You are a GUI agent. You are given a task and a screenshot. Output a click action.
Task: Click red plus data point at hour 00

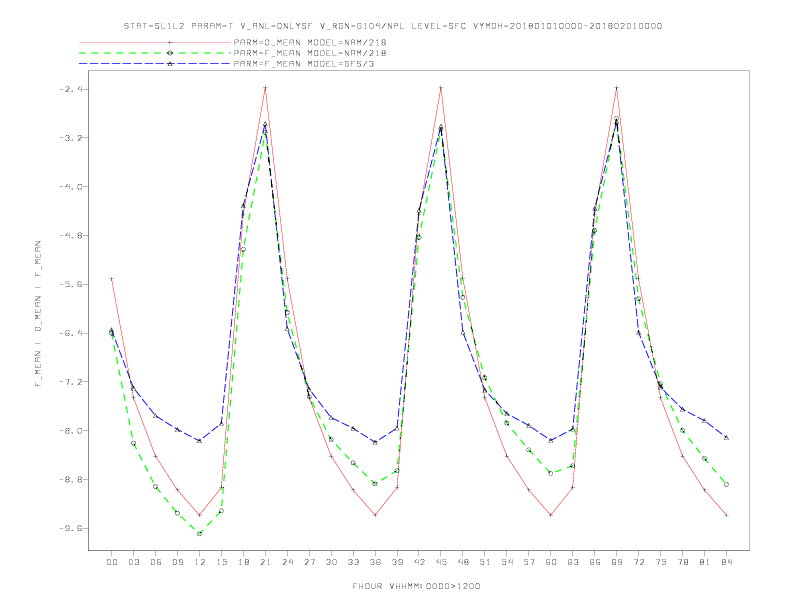pos(112,279)
